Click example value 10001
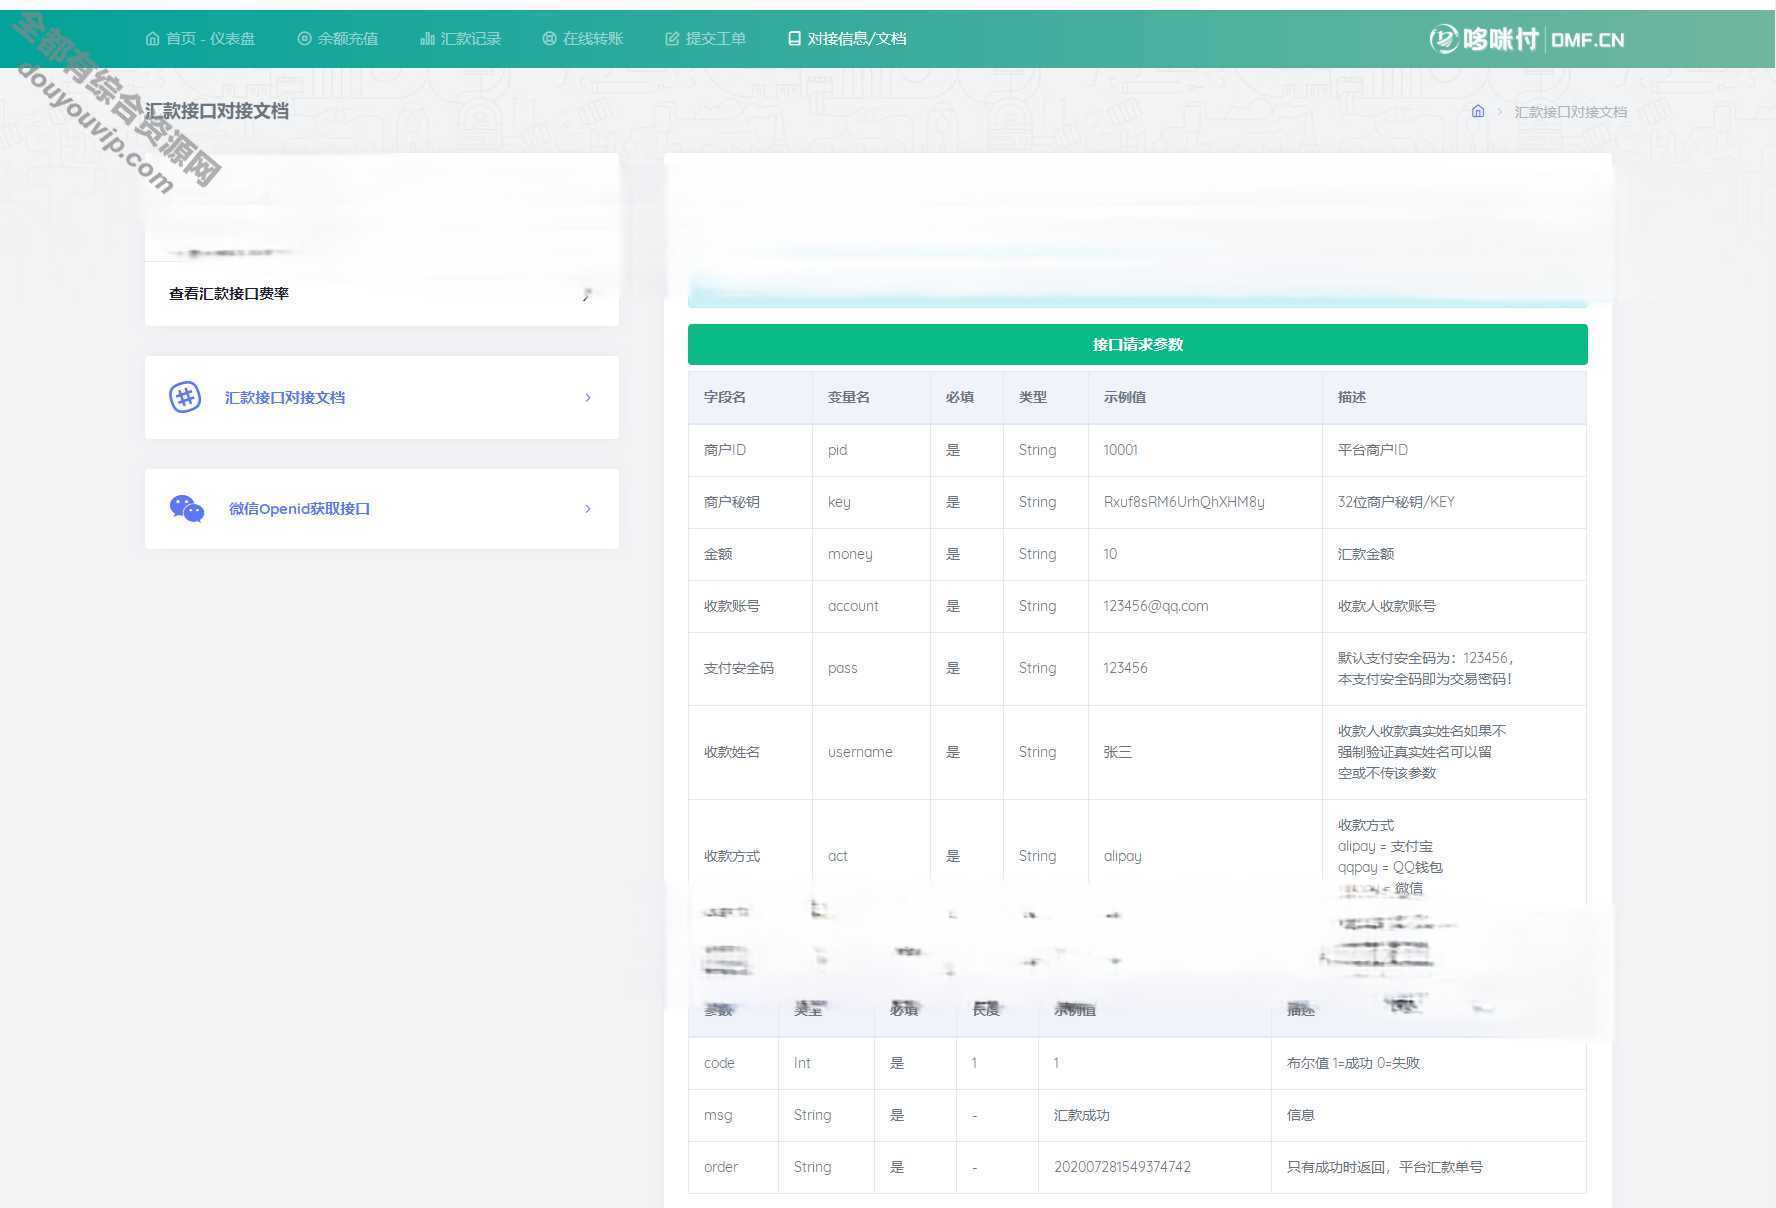This screenshot has height=1208, width=1776. [x=1121, y=450]
